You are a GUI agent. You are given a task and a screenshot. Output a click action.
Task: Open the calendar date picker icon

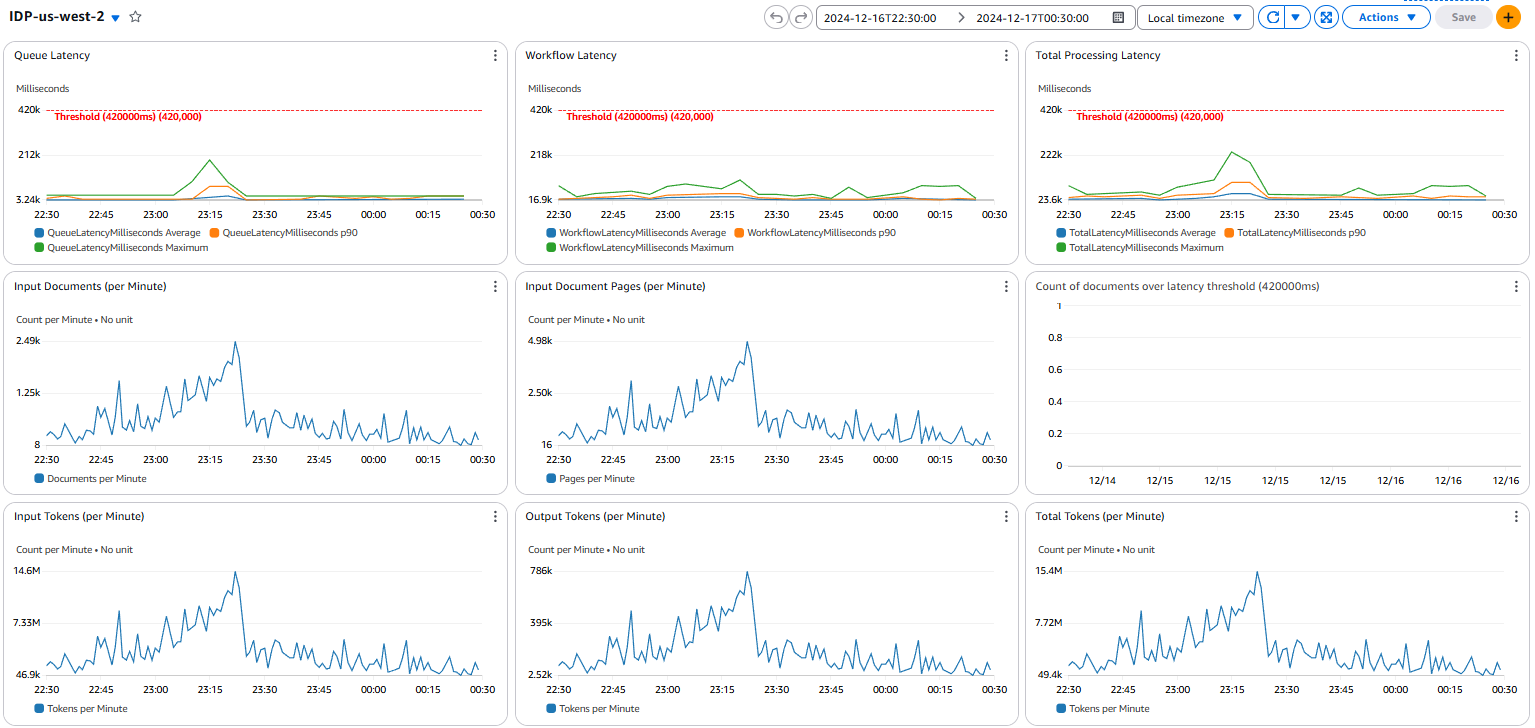(x=1119, y=17)
